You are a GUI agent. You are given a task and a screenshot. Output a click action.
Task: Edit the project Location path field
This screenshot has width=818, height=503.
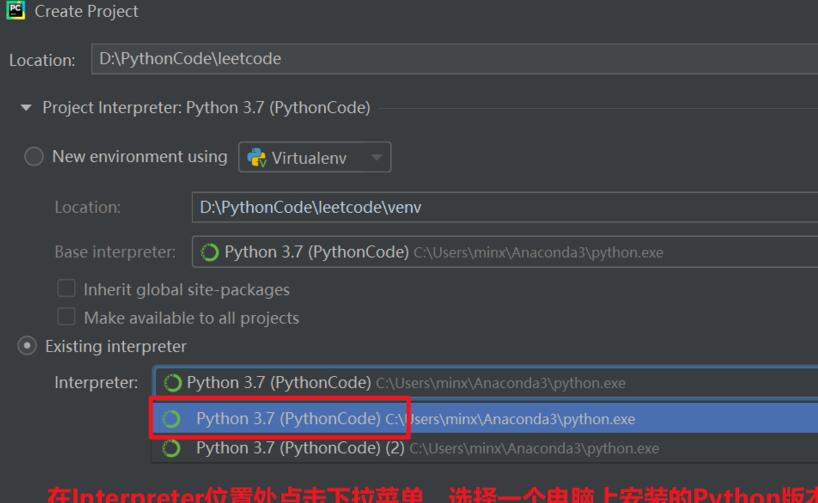[454, 59]
